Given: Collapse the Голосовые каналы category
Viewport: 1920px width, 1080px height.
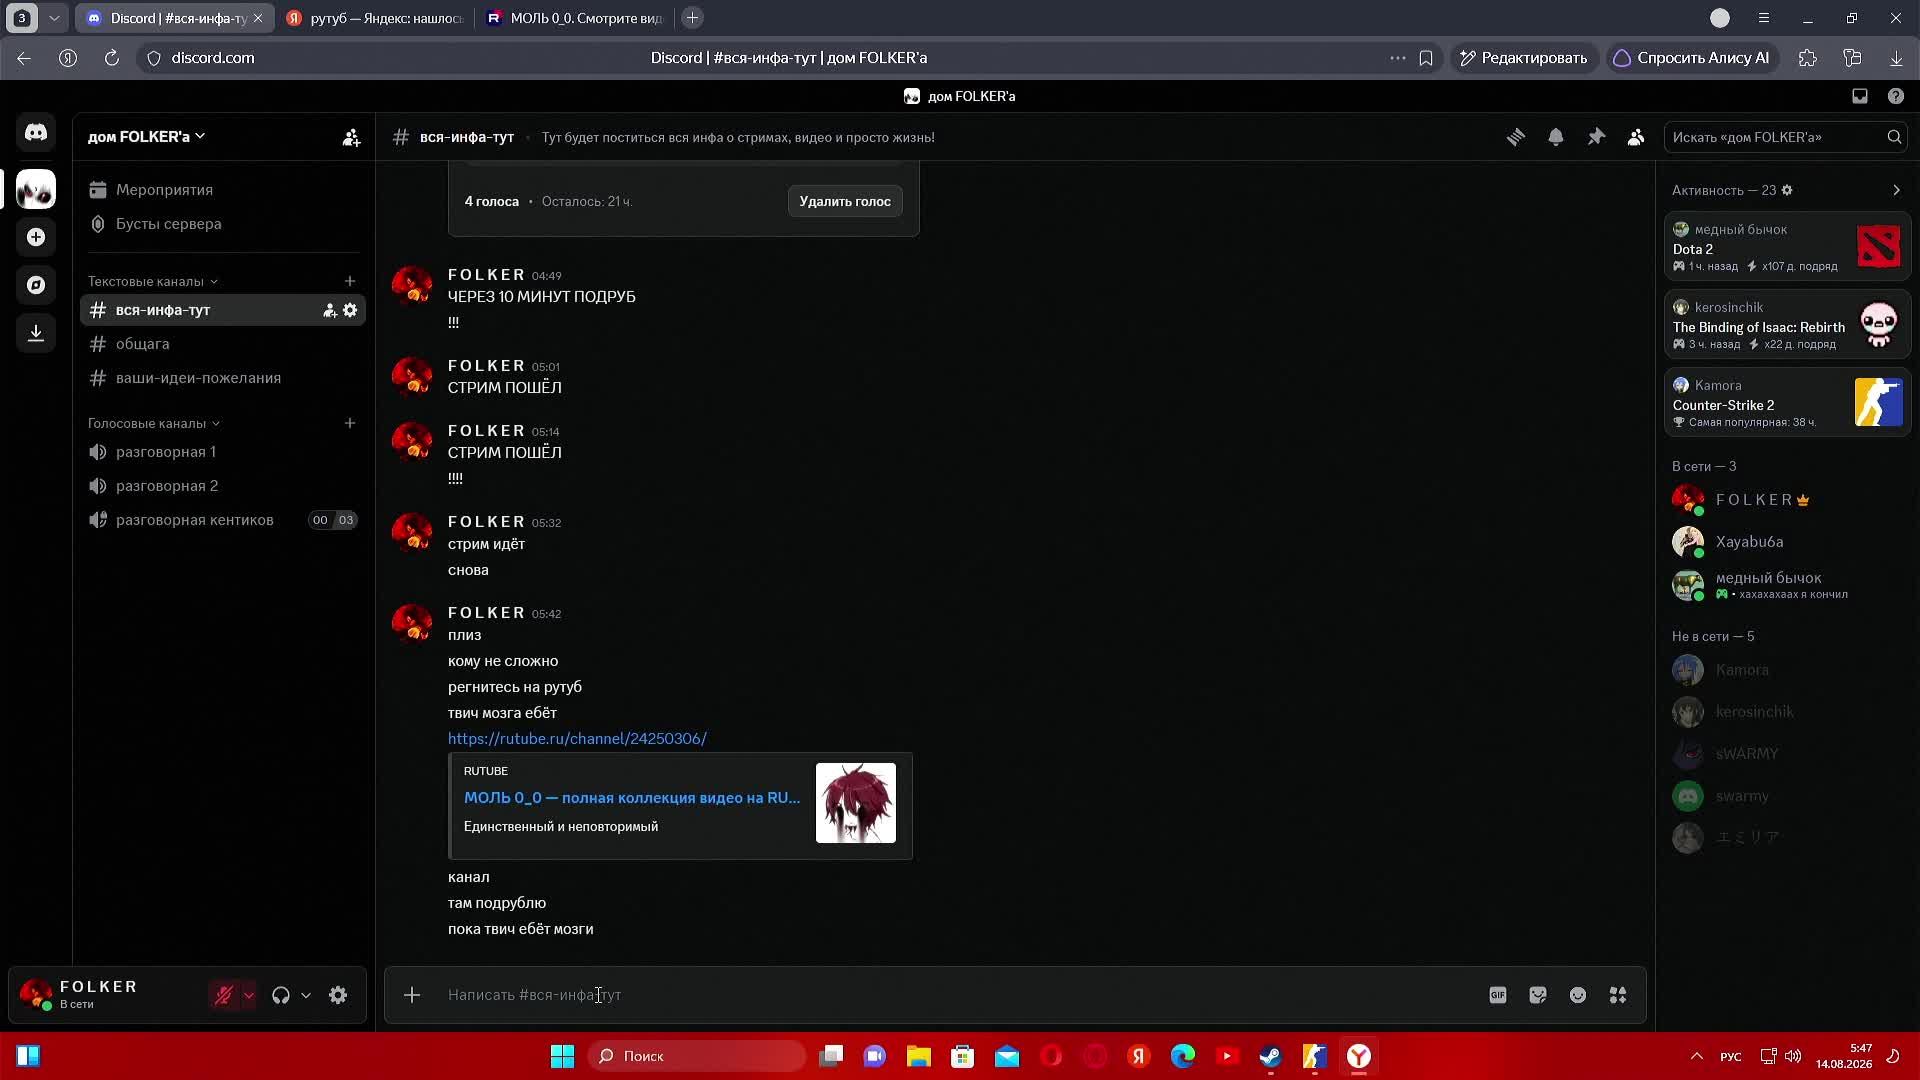Looking at the screenshot, I should click(153, 423).
